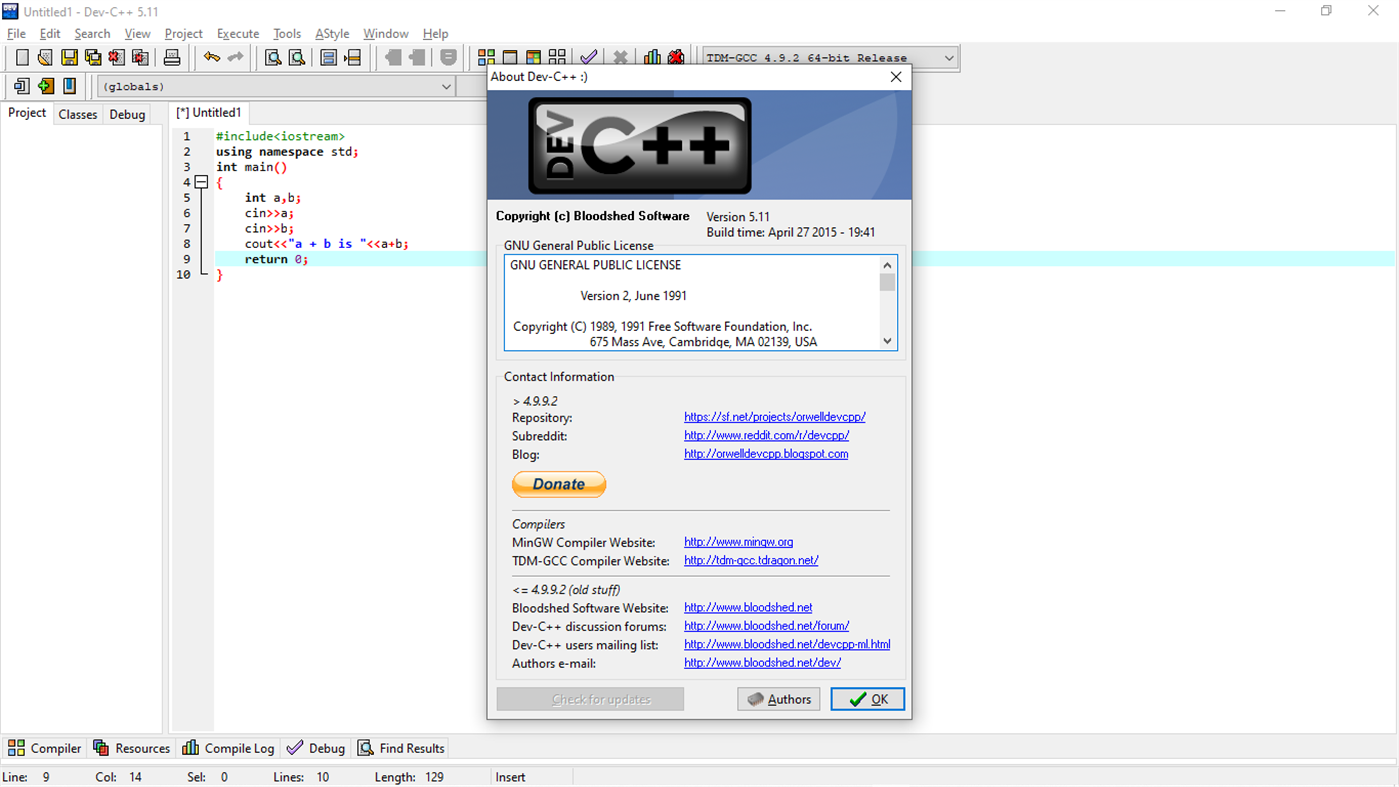Open the File menu
The width and height of the screenshot is (1399, 787).
tap(16, 33)
